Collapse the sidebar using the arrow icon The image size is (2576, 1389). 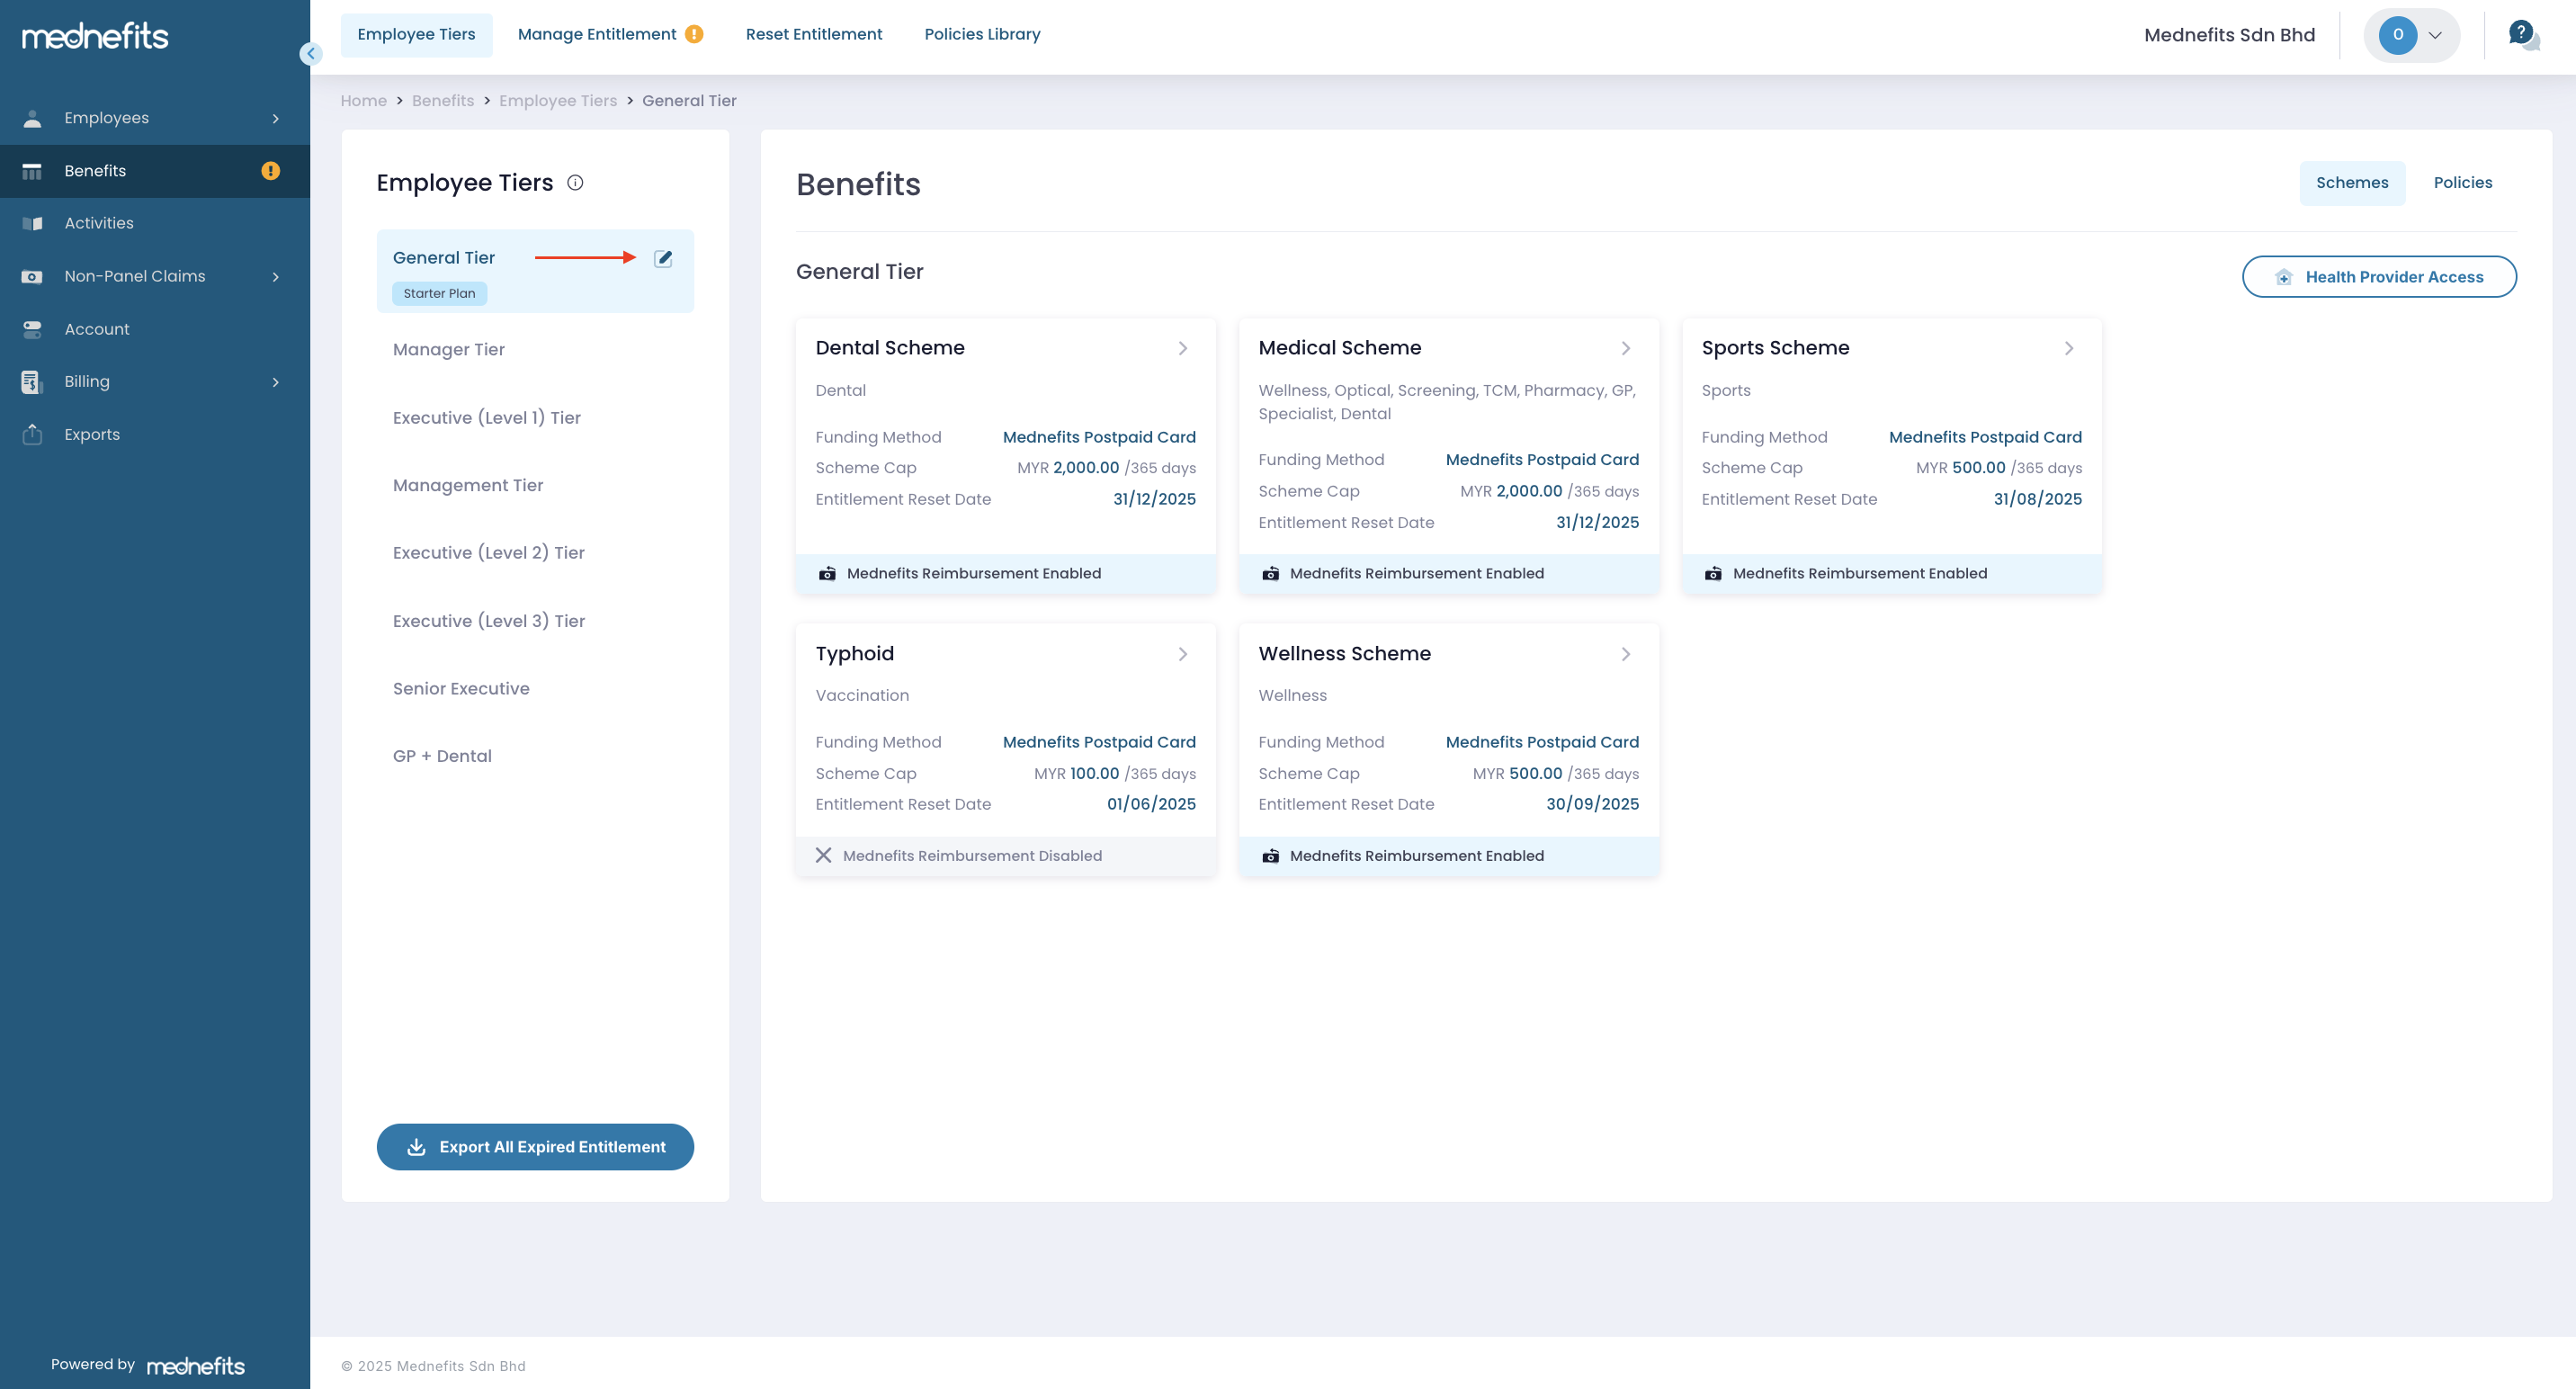pos(310,54)
